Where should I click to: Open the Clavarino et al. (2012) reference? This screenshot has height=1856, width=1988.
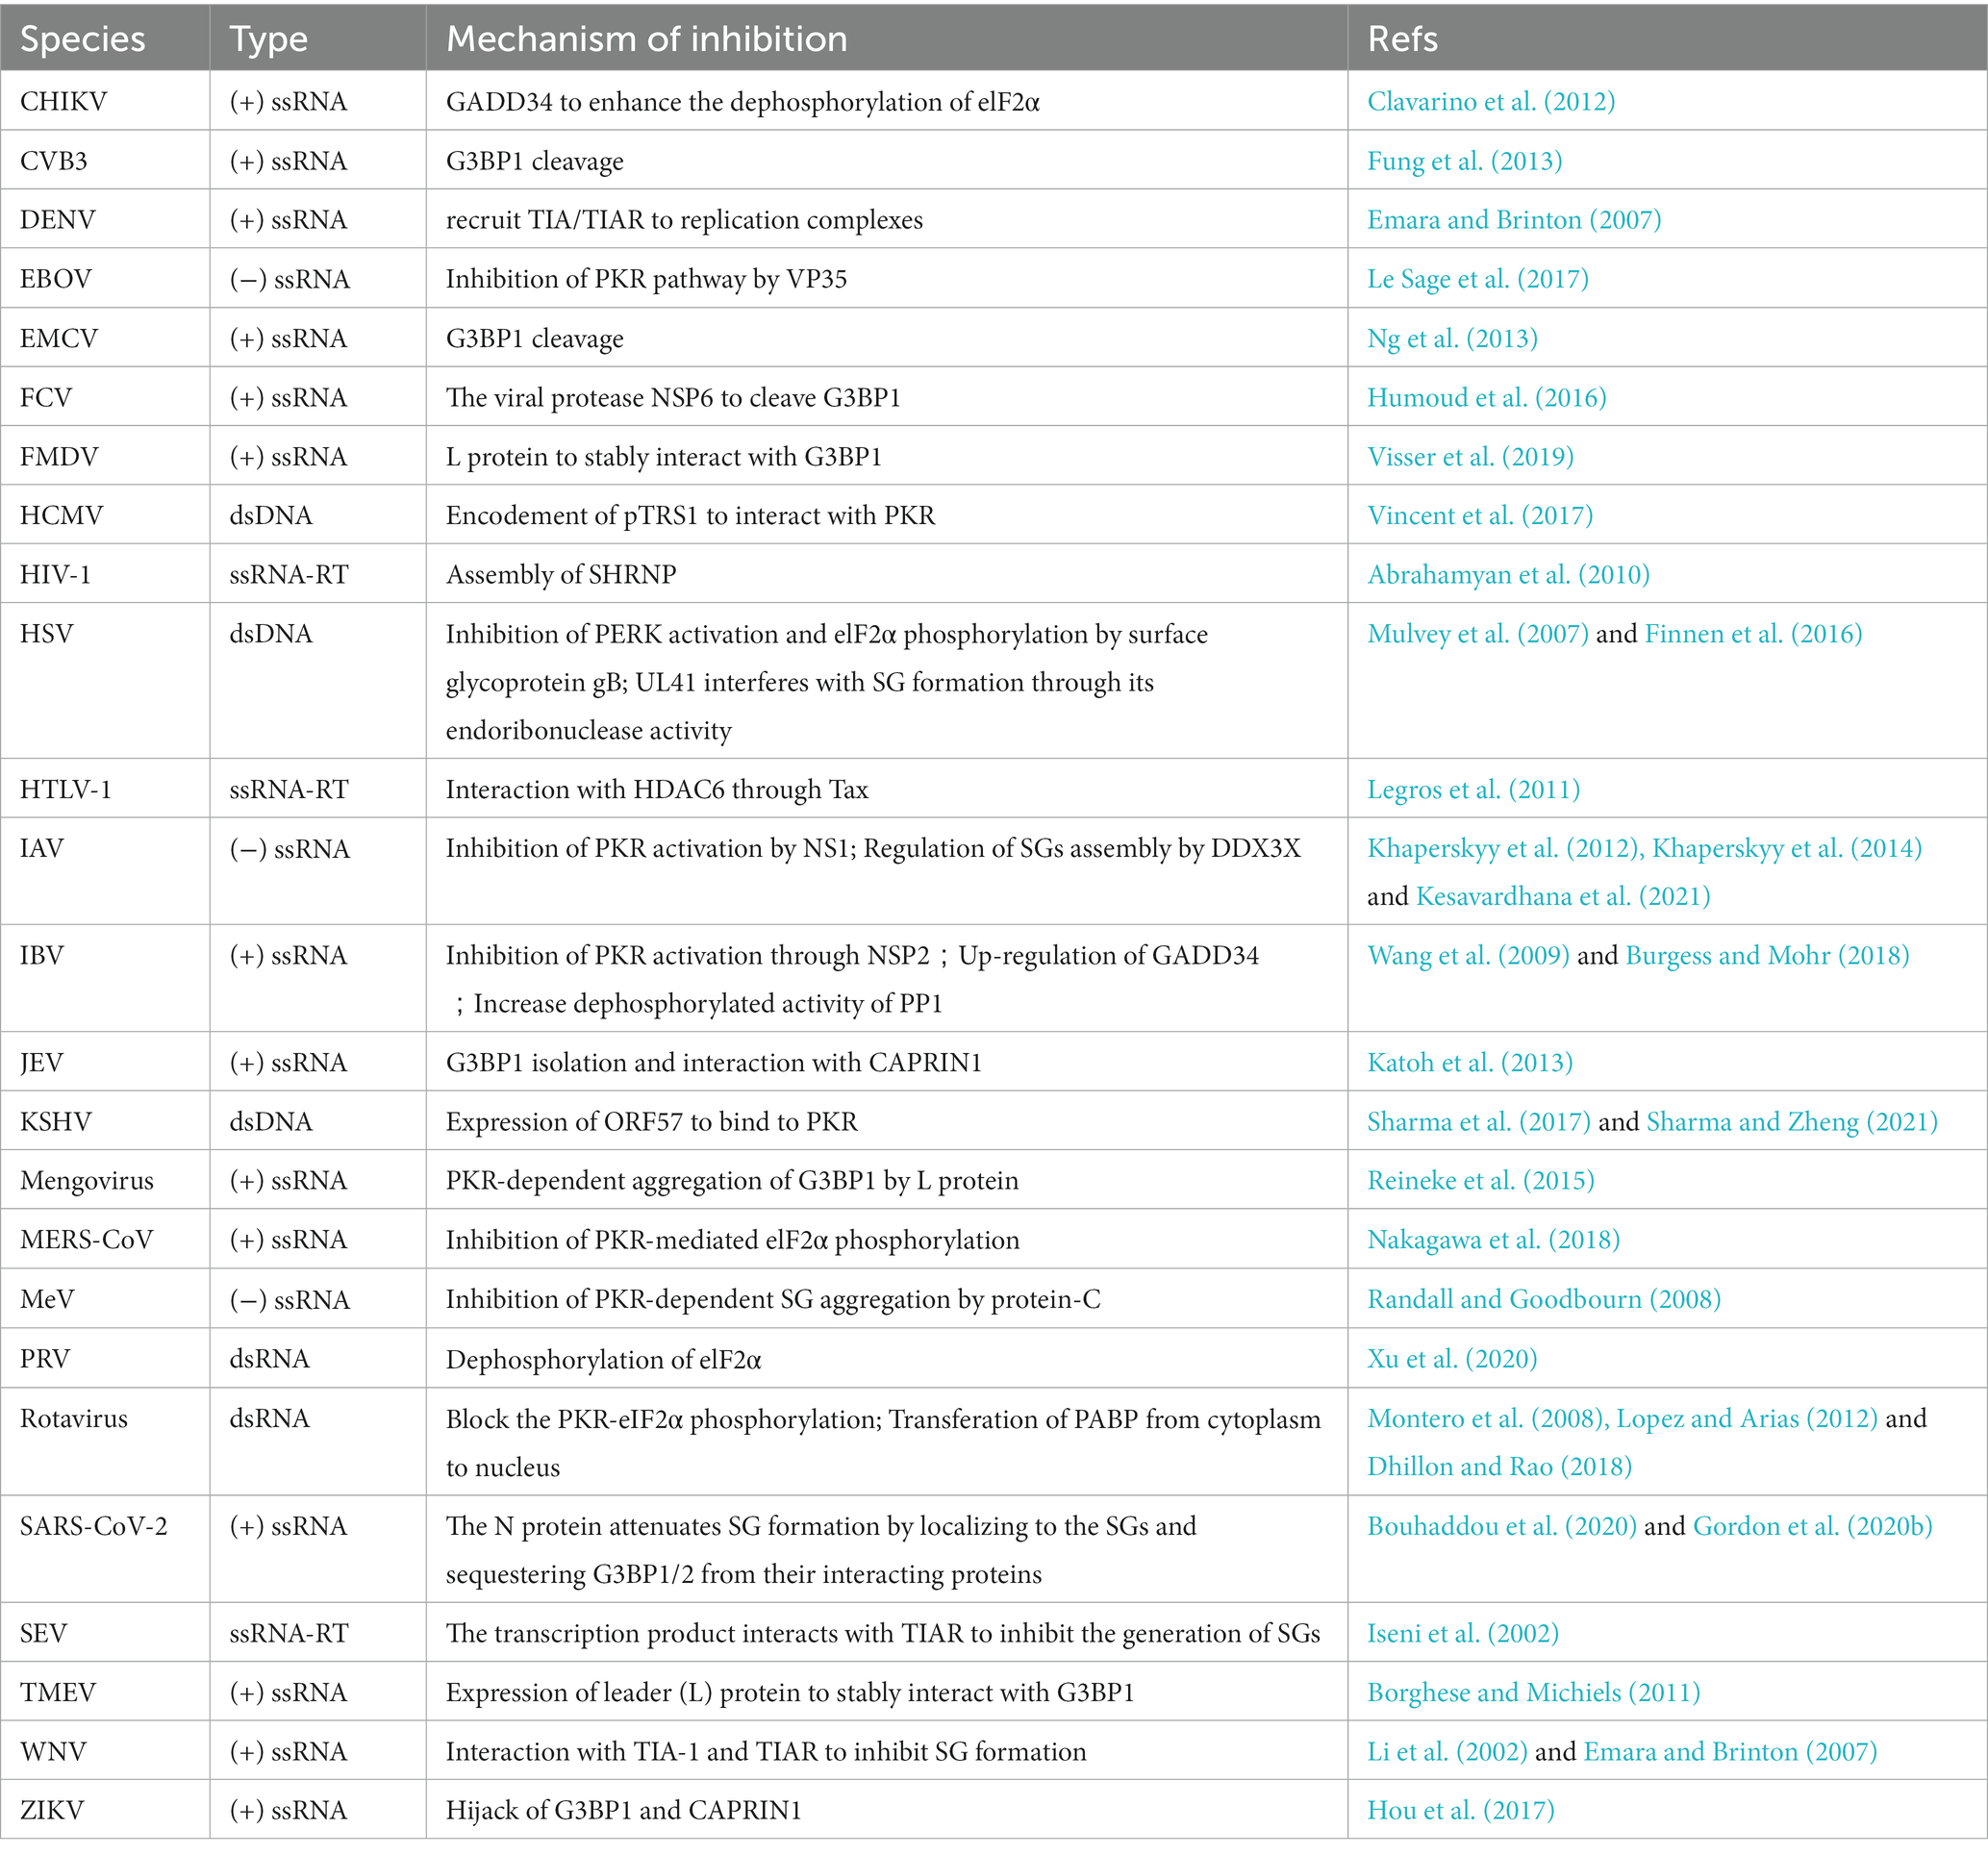1491,101
